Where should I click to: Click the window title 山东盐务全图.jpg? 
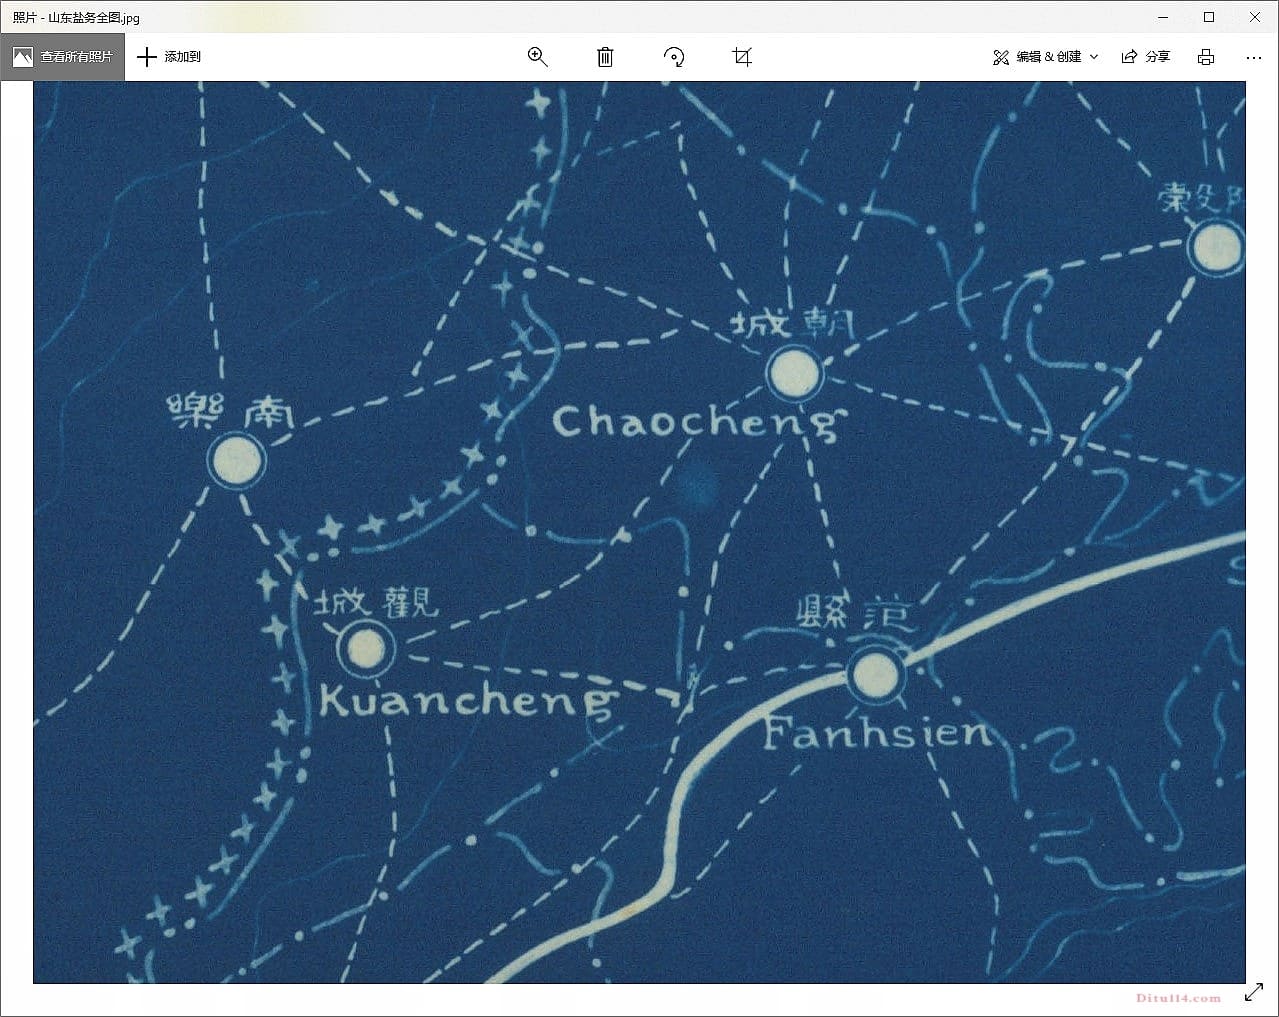pyautogui.click(x=77, y=17)
